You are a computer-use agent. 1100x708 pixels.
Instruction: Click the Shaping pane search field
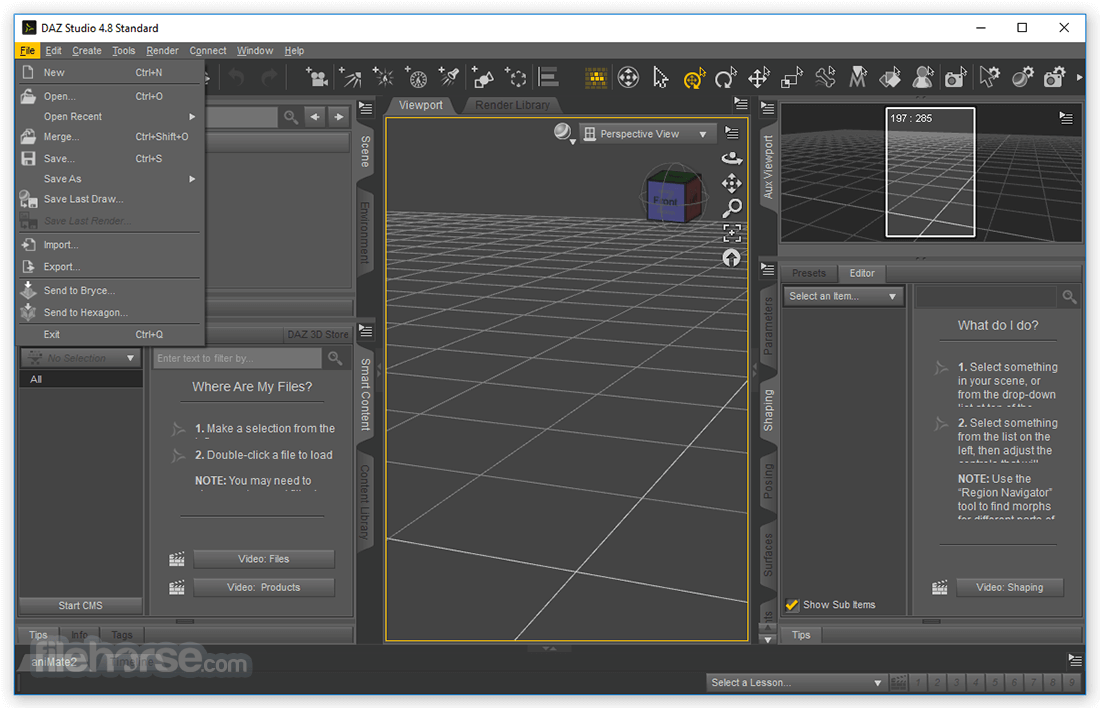pyautogui.click(x=986, y=296)
